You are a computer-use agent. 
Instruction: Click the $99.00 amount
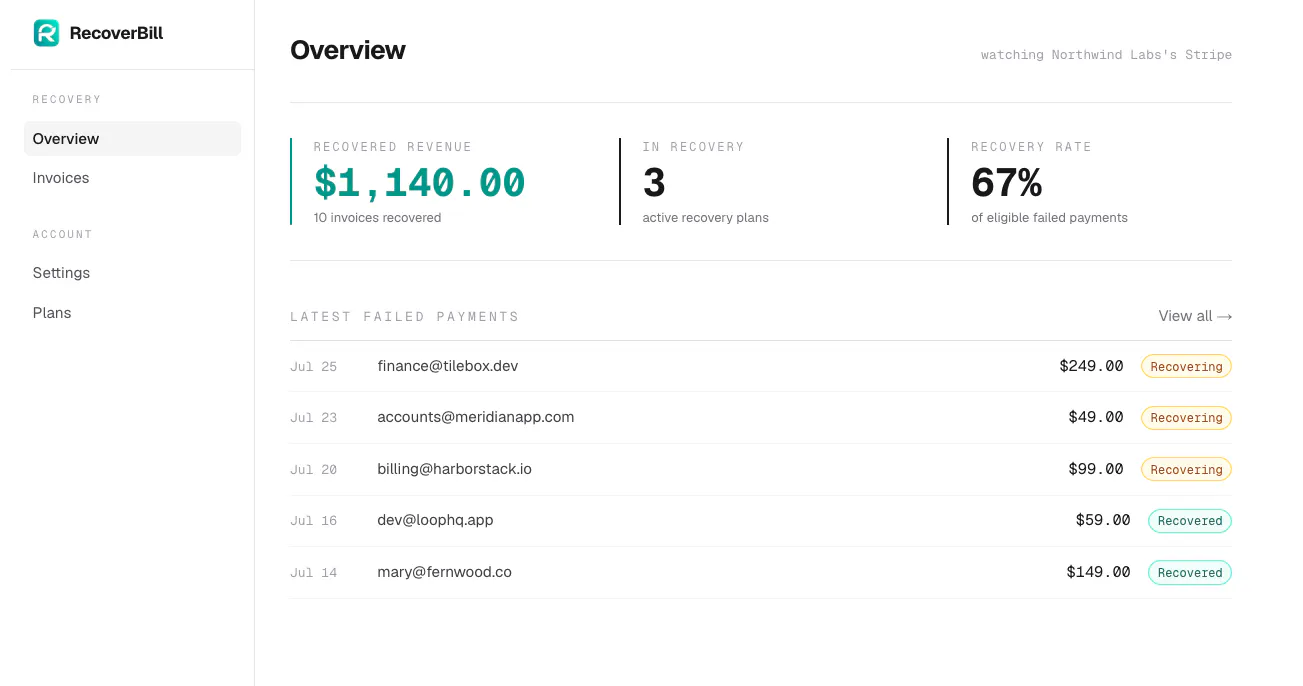pyautogui.click(x=1096, y=469)
